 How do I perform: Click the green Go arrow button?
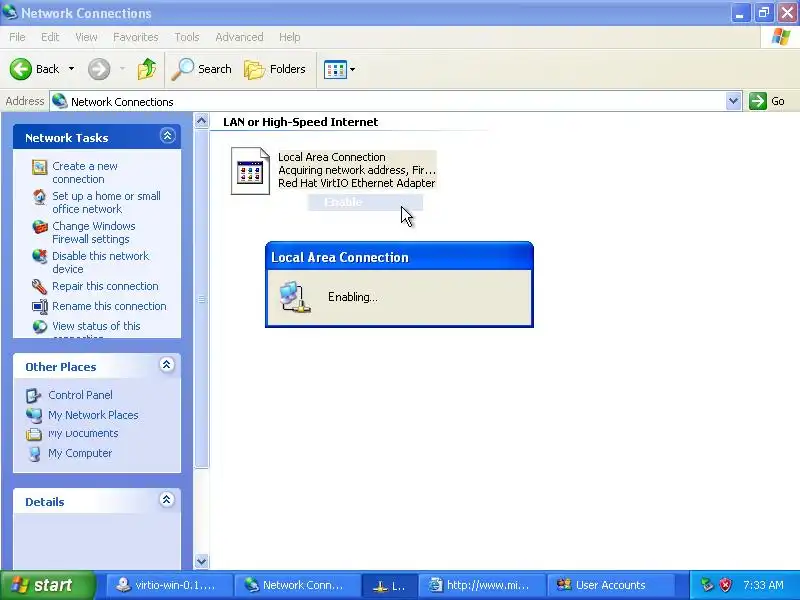tap(758, 101)
